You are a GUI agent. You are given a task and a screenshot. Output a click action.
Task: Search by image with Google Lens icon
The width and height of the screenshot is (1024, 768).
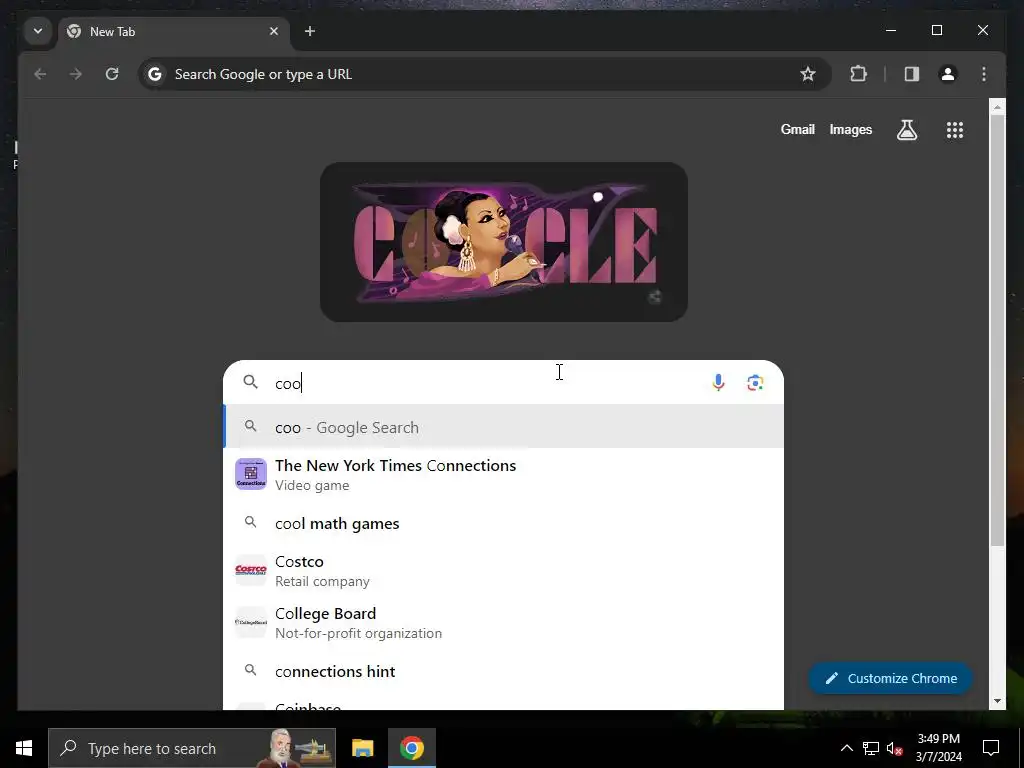click(x=755, y=383)
